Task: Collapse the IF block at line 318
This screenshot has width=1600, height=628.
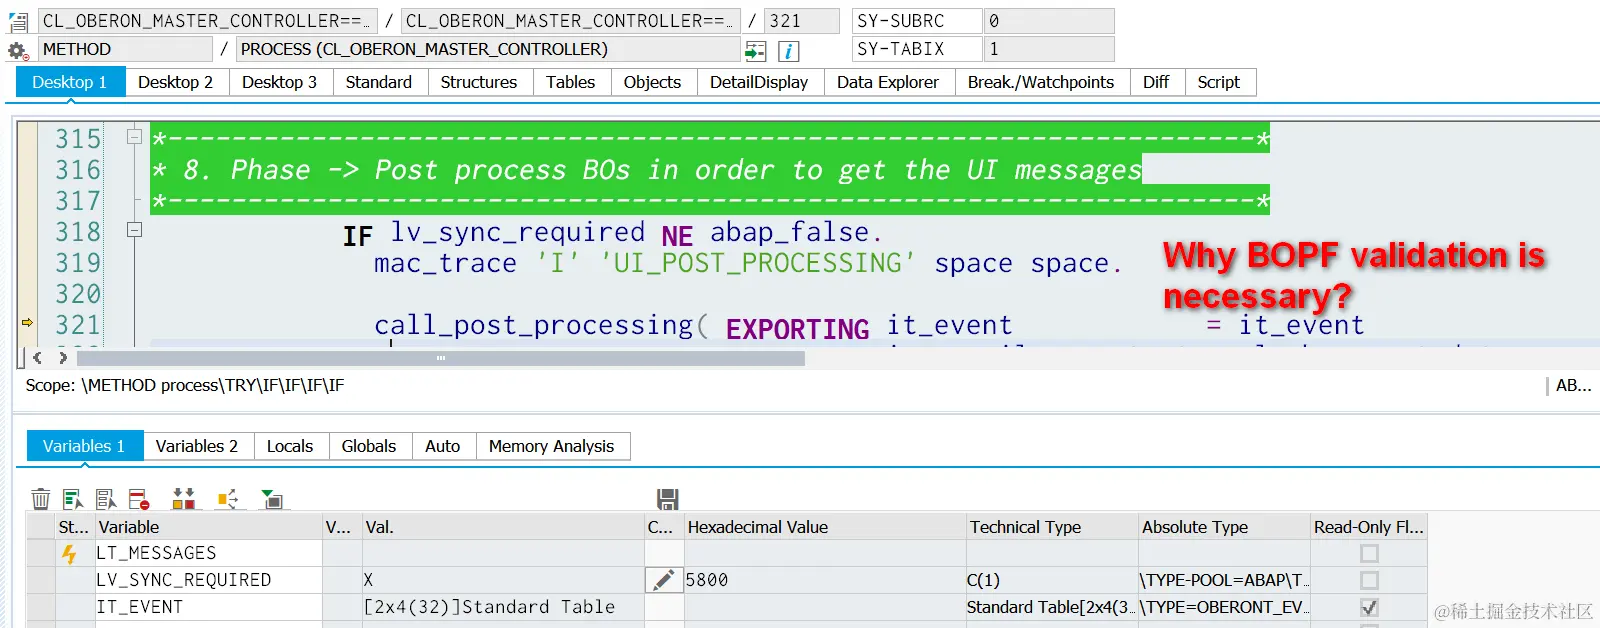Action: point(134,230)
